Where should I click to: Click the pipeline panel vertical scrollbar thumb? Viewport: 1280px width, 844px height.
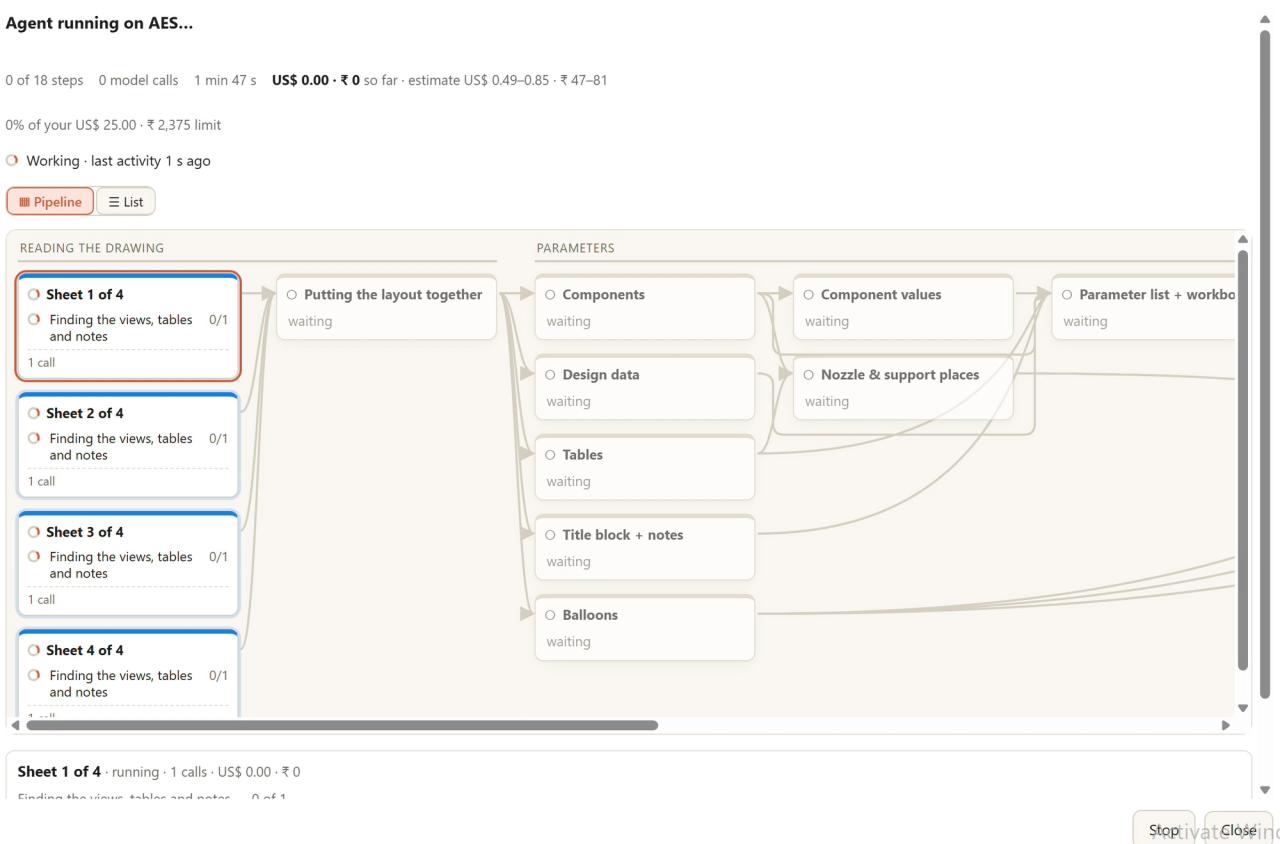pyautogui.click(x=1243, y=460)
